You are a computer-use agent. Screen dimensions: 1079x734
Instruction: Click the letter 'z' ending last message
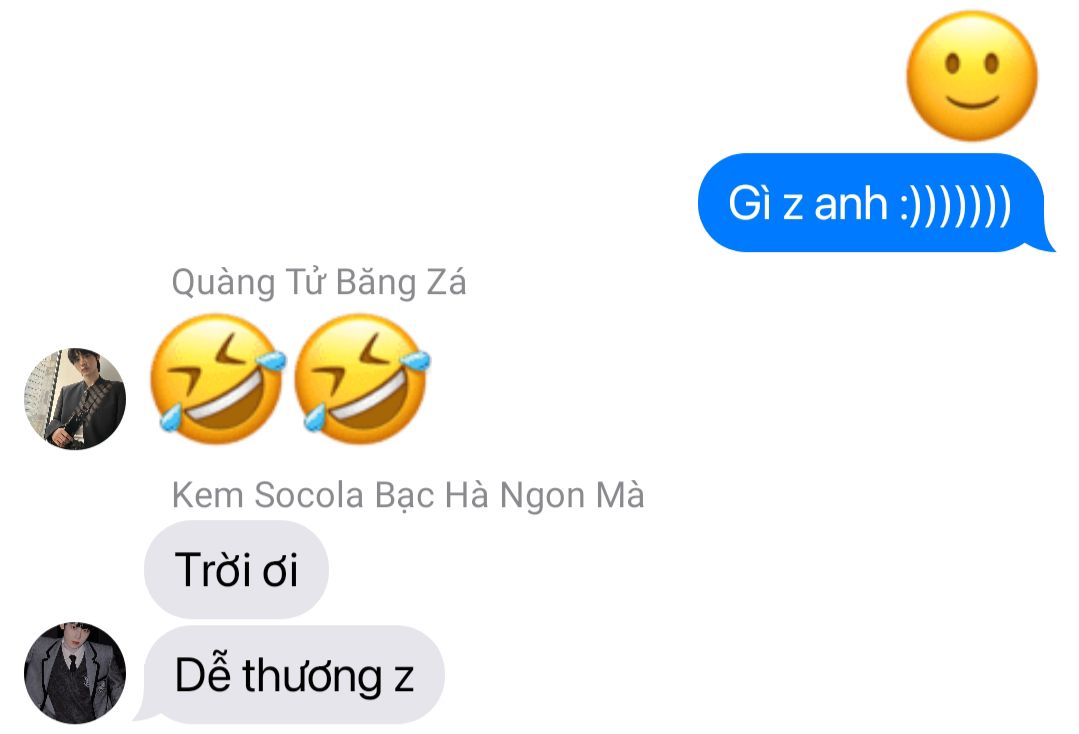point(404,679)
